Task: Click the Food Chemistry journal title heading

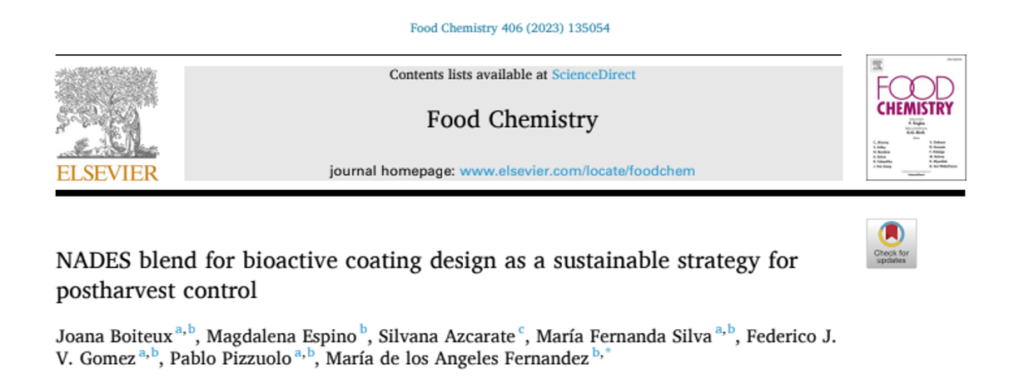Action: (x=512, y=120)
